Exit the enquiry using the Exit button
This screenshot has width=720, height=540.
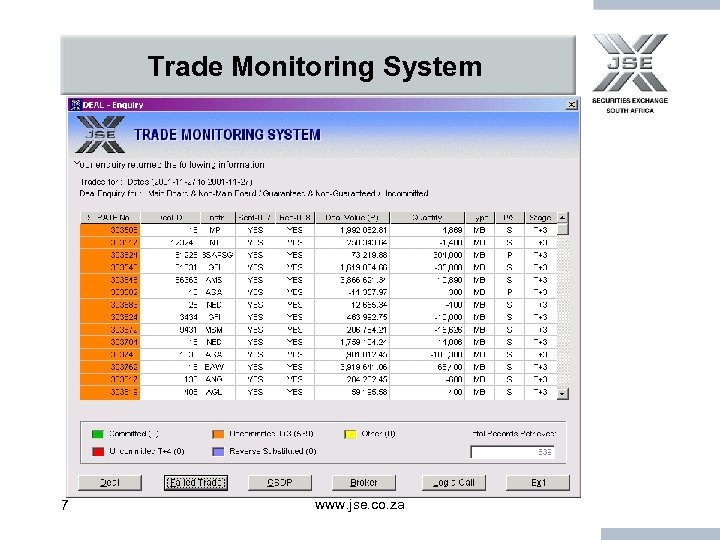(x=538, y=483)
